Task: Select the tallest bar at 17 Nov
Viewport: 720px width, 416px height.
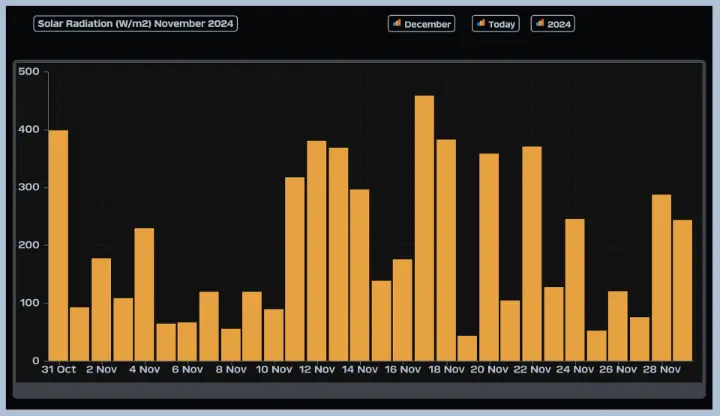Action: [424, 229]
